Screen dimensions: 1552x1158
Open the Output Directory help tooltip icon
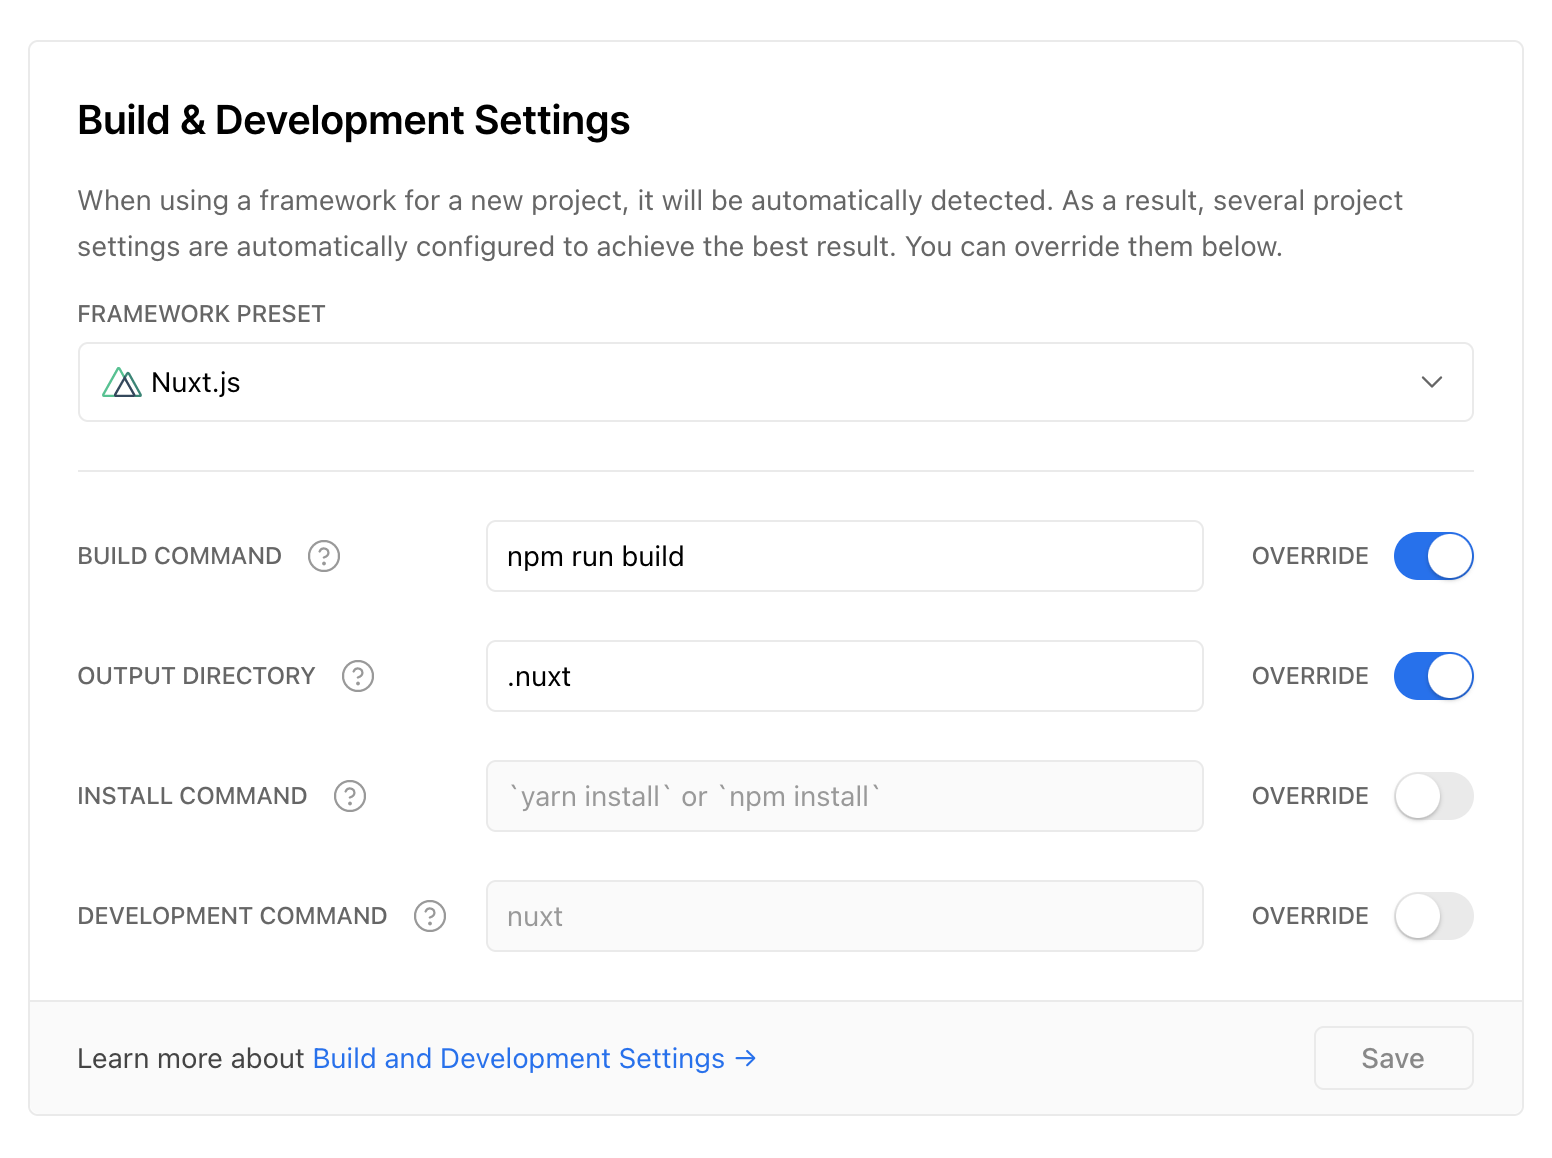(358, 676)
